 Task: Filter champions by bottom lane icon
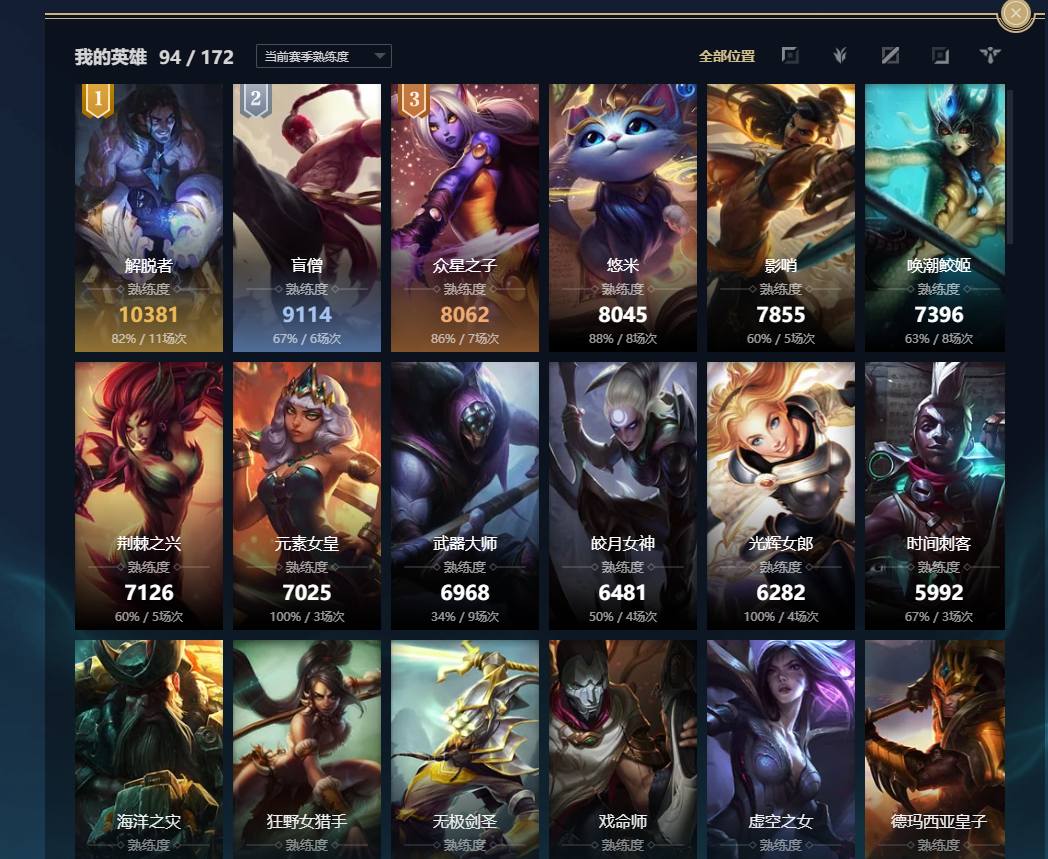coord(940,55)
